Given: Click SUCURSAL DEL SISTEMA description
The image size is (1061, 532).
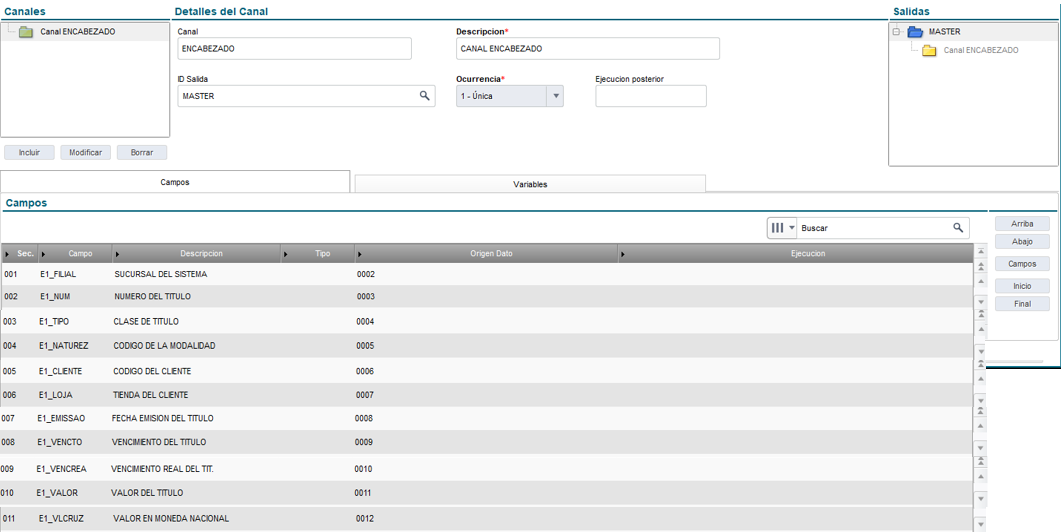Looking at the screenshot, I should [x=160, y=274].
